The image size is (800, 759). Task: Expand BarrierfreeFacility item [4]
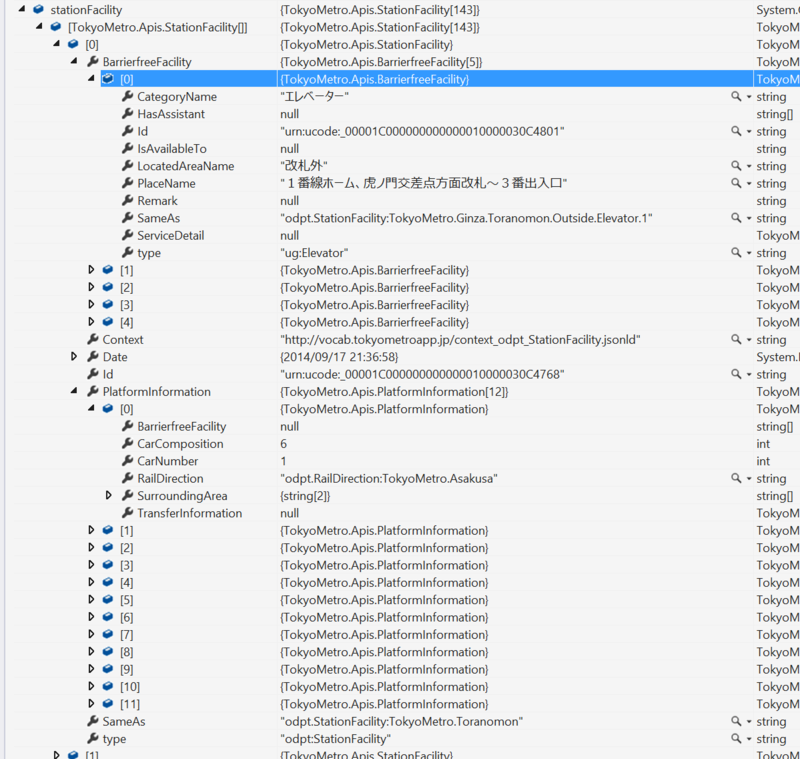point(91,321)
